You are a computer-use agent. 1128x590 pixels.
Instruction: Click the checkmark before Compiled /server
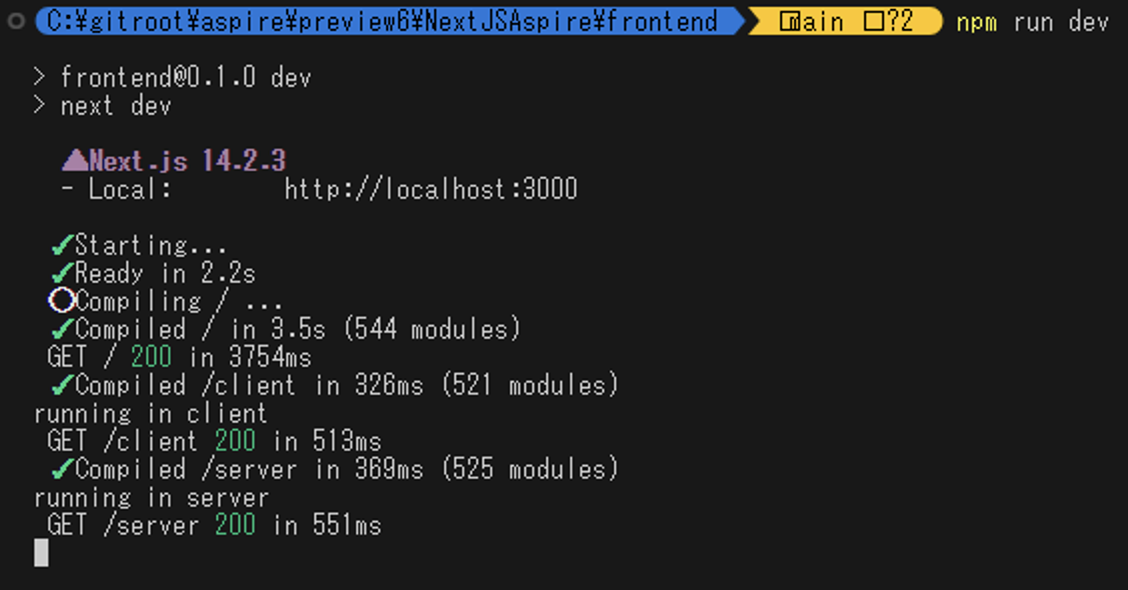click(x=62, y=470)
